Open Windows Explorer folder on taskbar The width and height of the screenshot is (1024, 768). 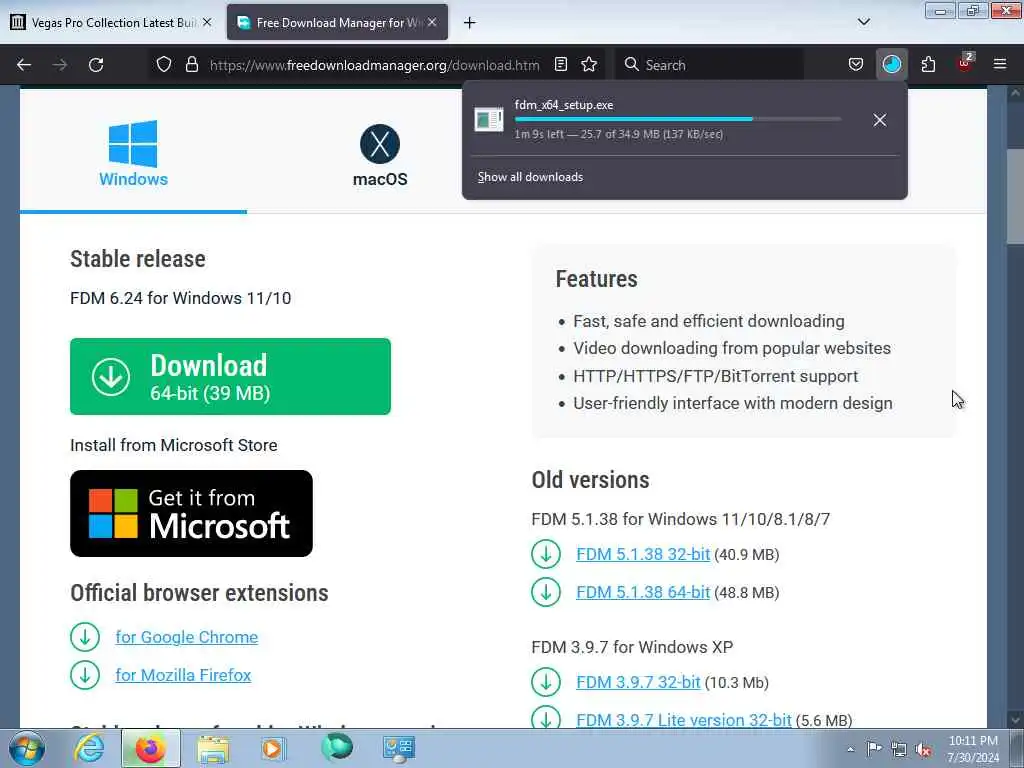click(213, 748)
